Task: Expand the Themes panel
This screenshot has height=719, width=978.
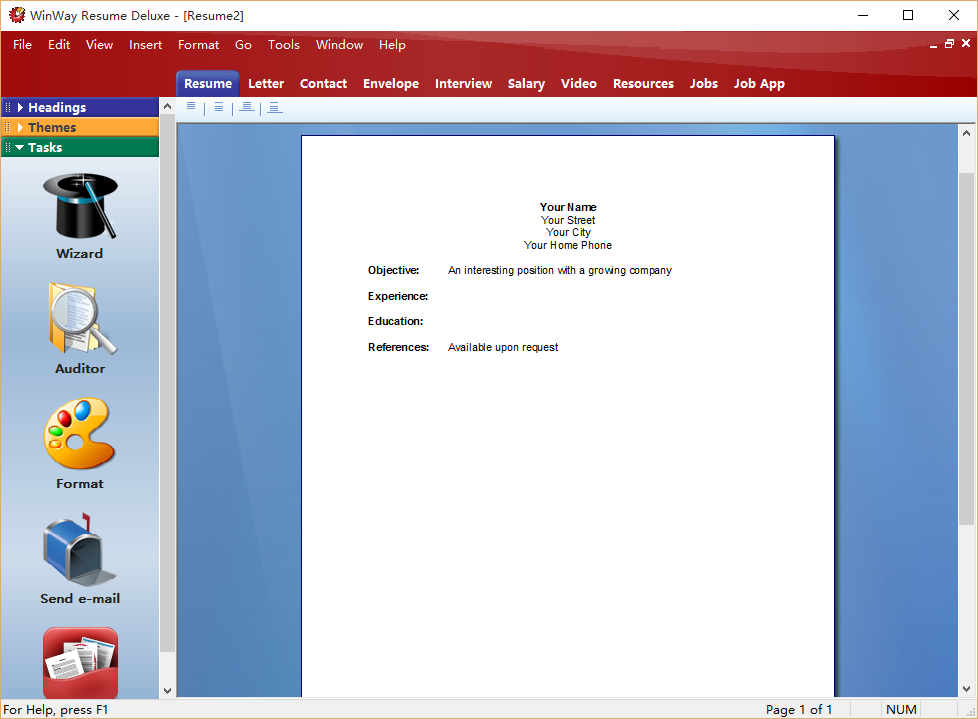Action: [52, 127]
